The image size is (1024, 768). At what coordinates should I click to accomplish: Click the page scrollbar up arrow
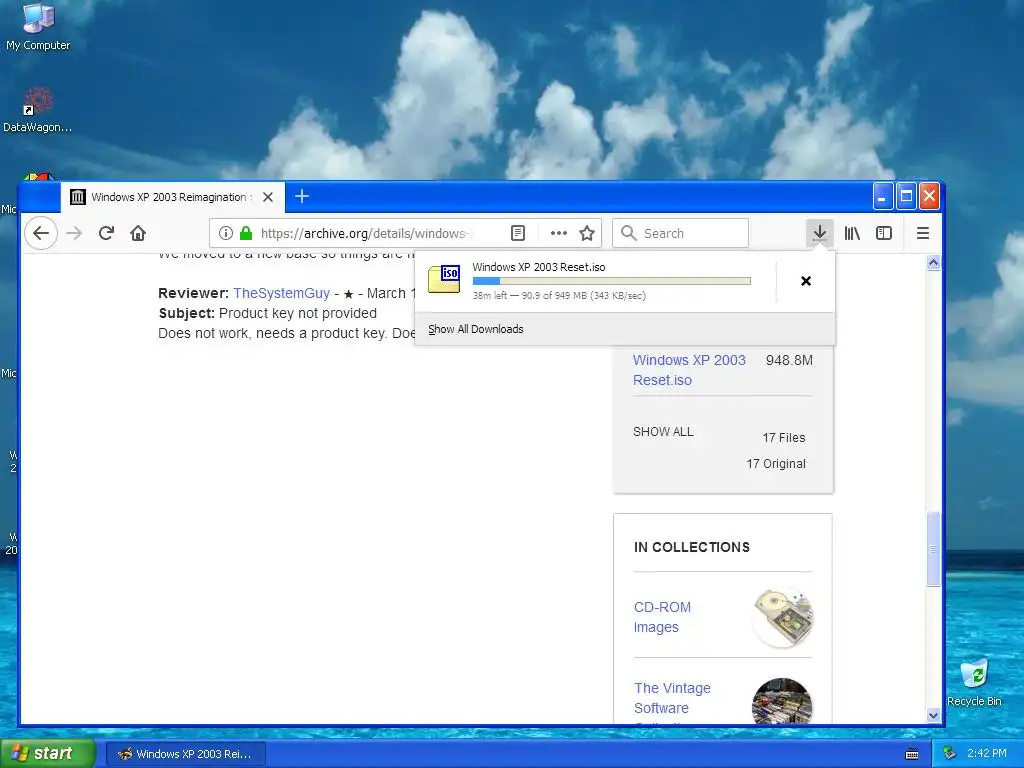tap(933, 263)
